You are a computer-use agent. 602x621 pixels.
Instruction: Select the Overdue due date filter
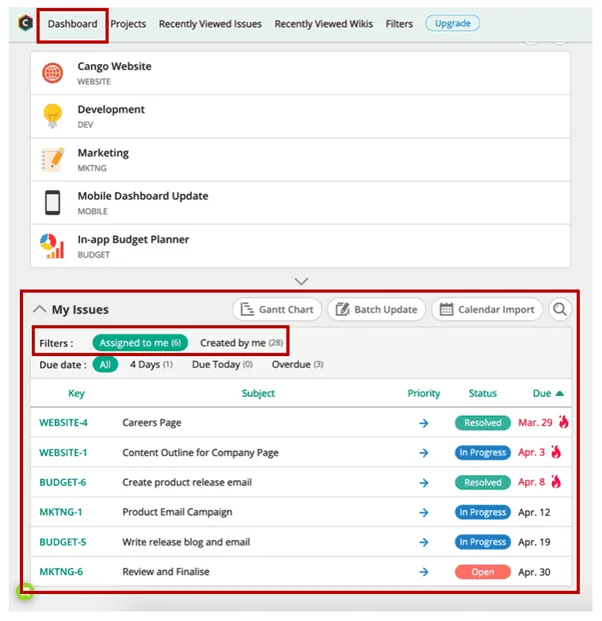coord(298,365)
